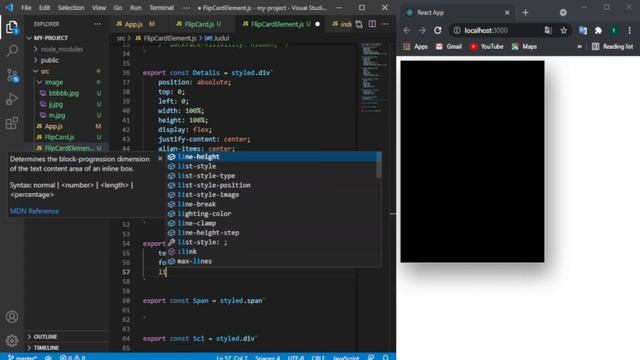Image resolution: width=640 pixels, height=360 pixels.
Task: Close the suggestion details pane
Action: pos(160,158)
